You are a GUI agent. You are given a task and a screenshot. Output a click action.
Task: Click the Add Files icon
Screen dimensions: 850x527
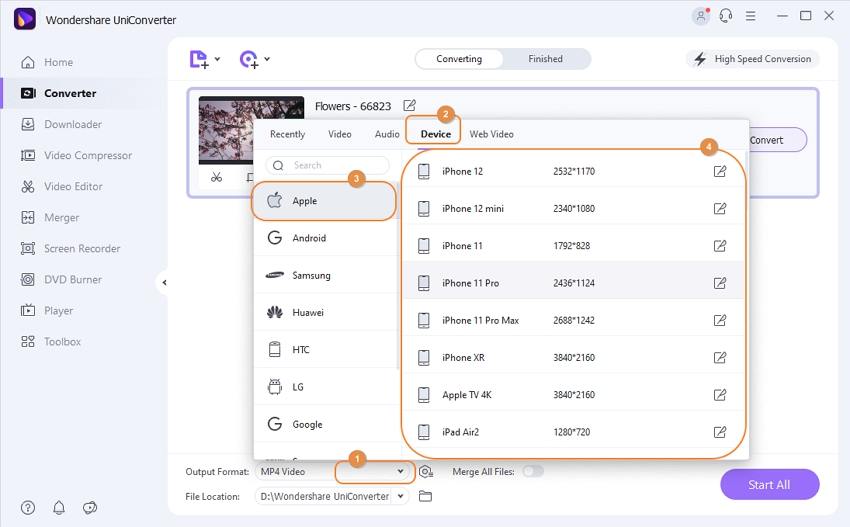pos(198,59)
